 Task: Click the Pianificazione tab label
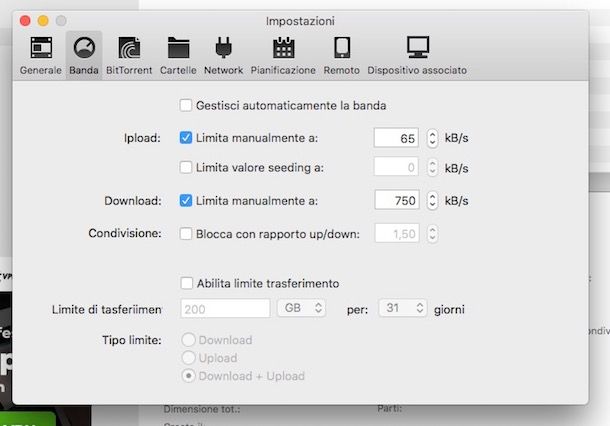(283, 70)
